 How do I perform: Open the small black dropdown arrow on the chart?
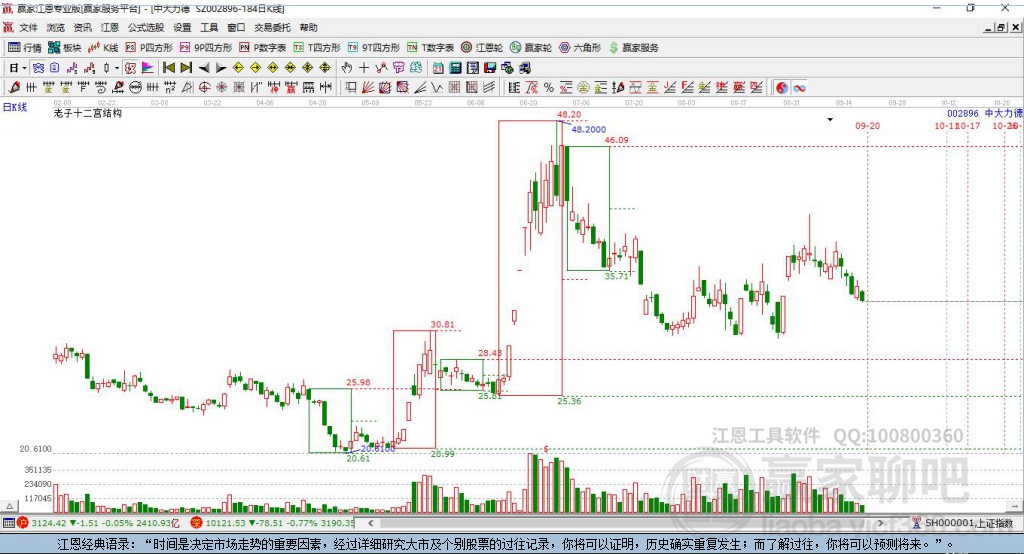830,120
